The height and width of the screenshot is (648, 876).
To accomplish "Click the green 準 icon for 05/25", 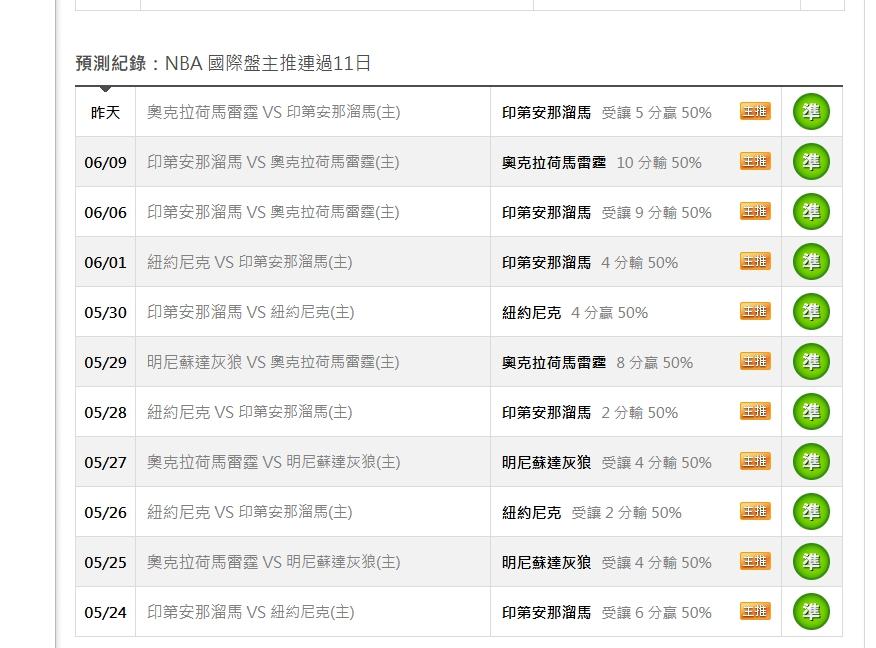I will point(811,561).
